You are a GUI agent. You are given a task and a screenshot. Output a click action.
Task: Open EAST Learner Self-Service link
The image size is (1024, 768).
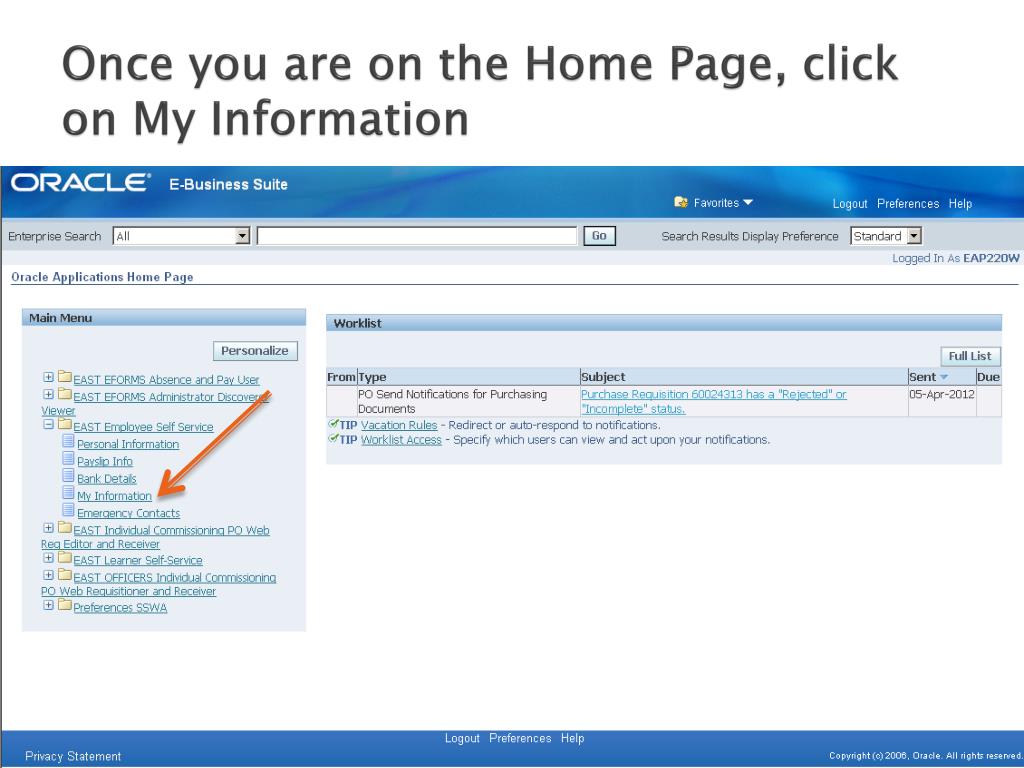[138, 560]
